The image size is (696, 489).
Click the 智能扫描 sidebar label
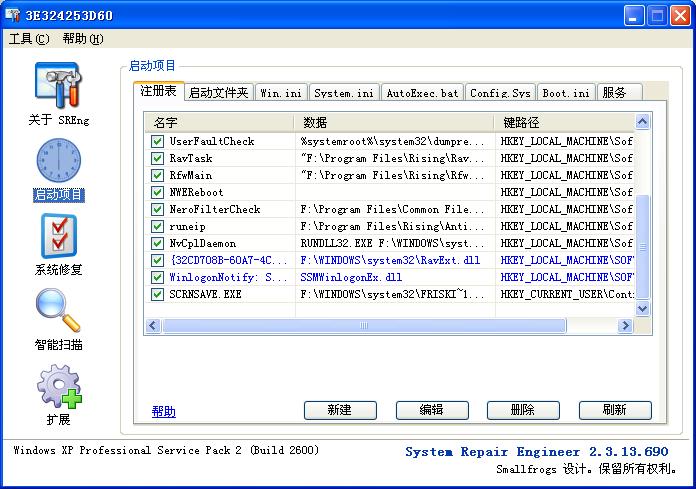click(59, 345)
